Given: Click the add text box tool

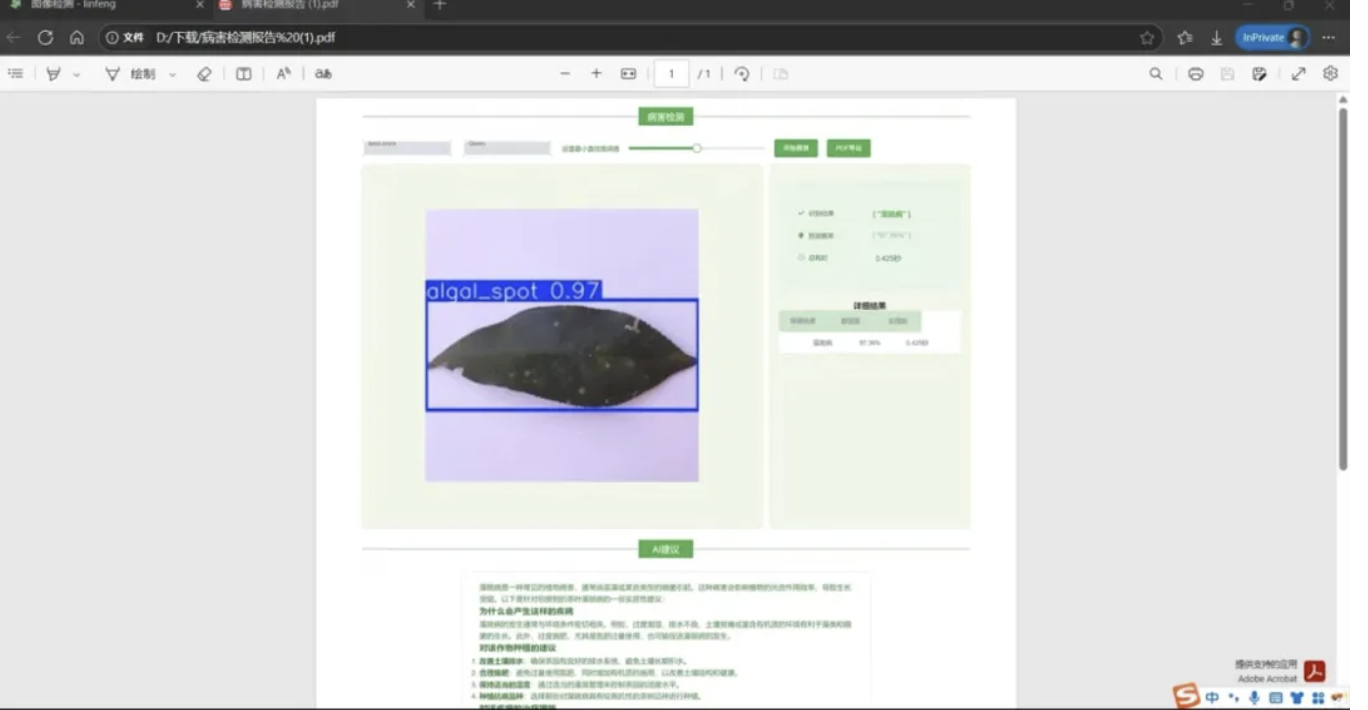Looking at the screenshot, I should coord(243,74).
